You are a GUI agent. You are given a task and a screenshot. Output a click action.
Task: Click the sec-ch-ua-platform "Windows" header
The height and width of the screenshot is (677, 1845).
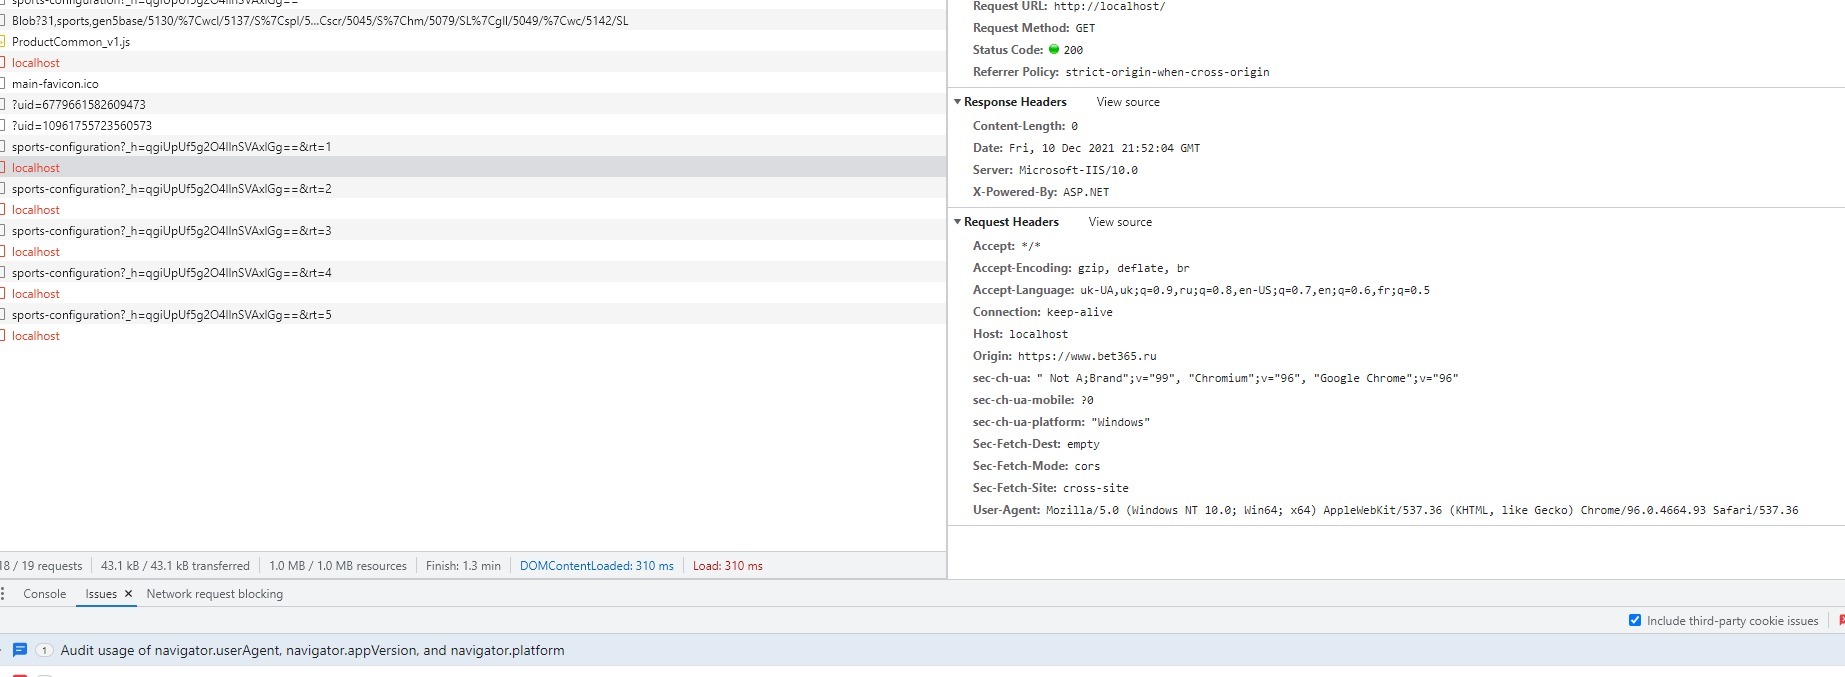[1061, 422]
